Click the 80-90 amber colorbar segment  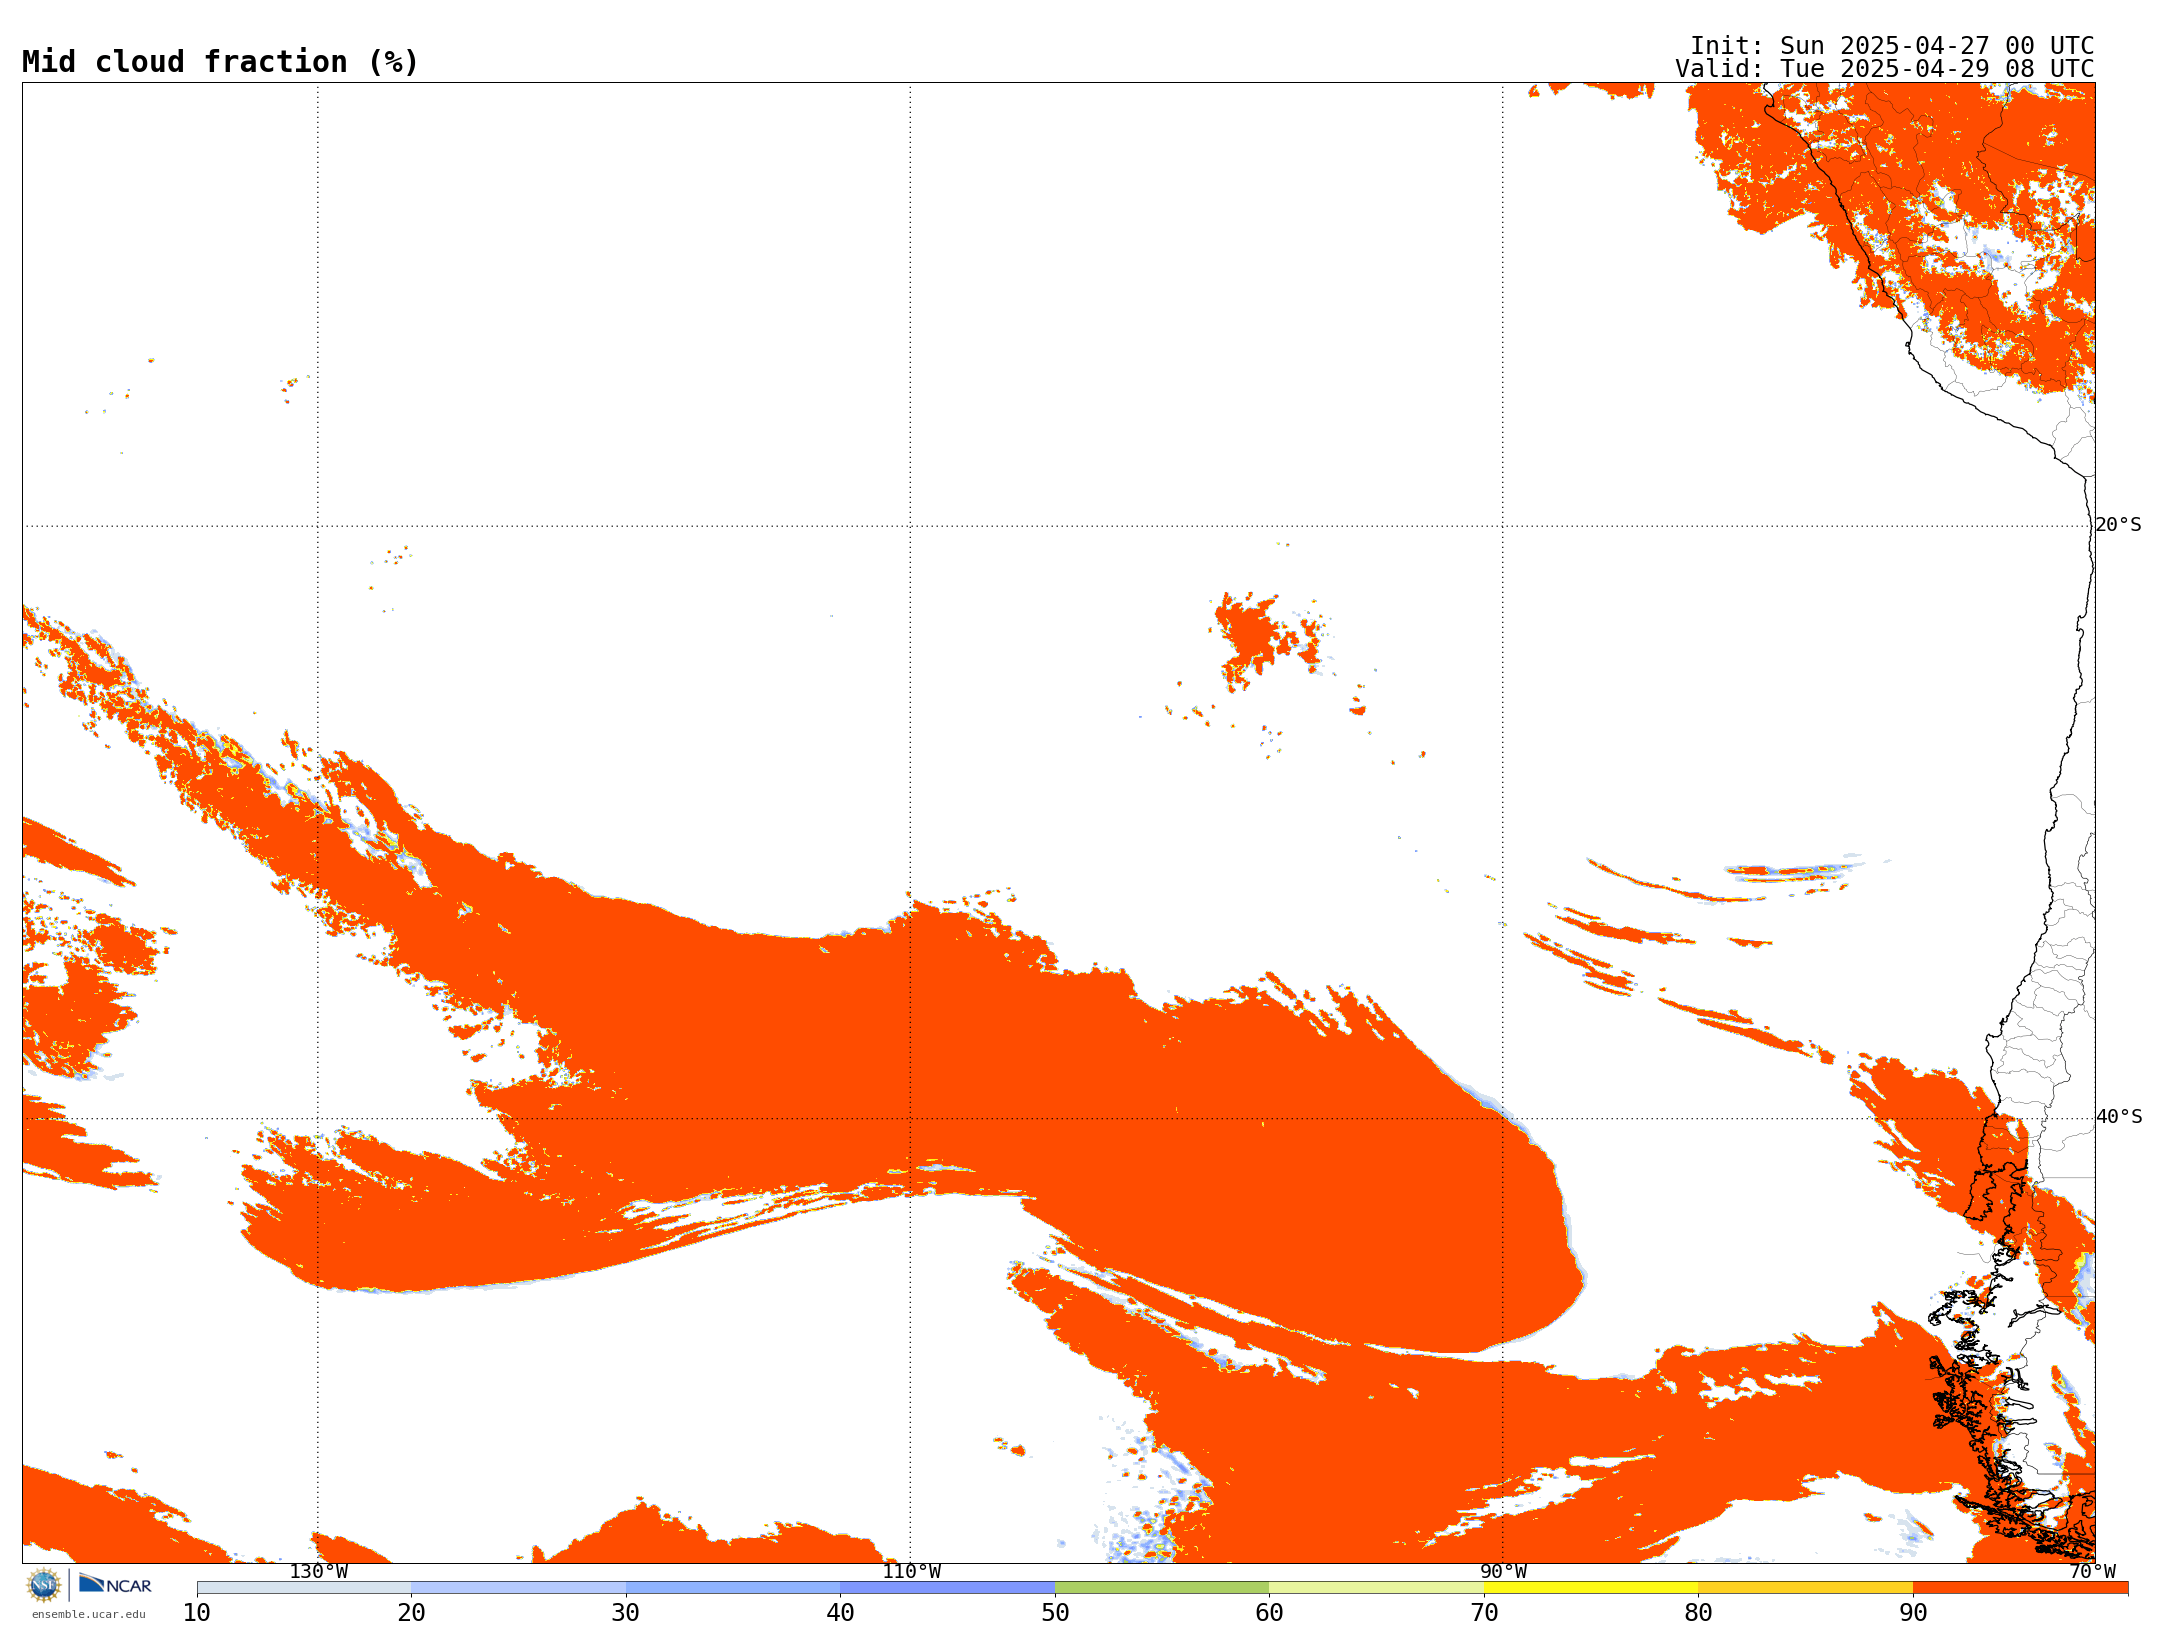click(1805, 1588)
